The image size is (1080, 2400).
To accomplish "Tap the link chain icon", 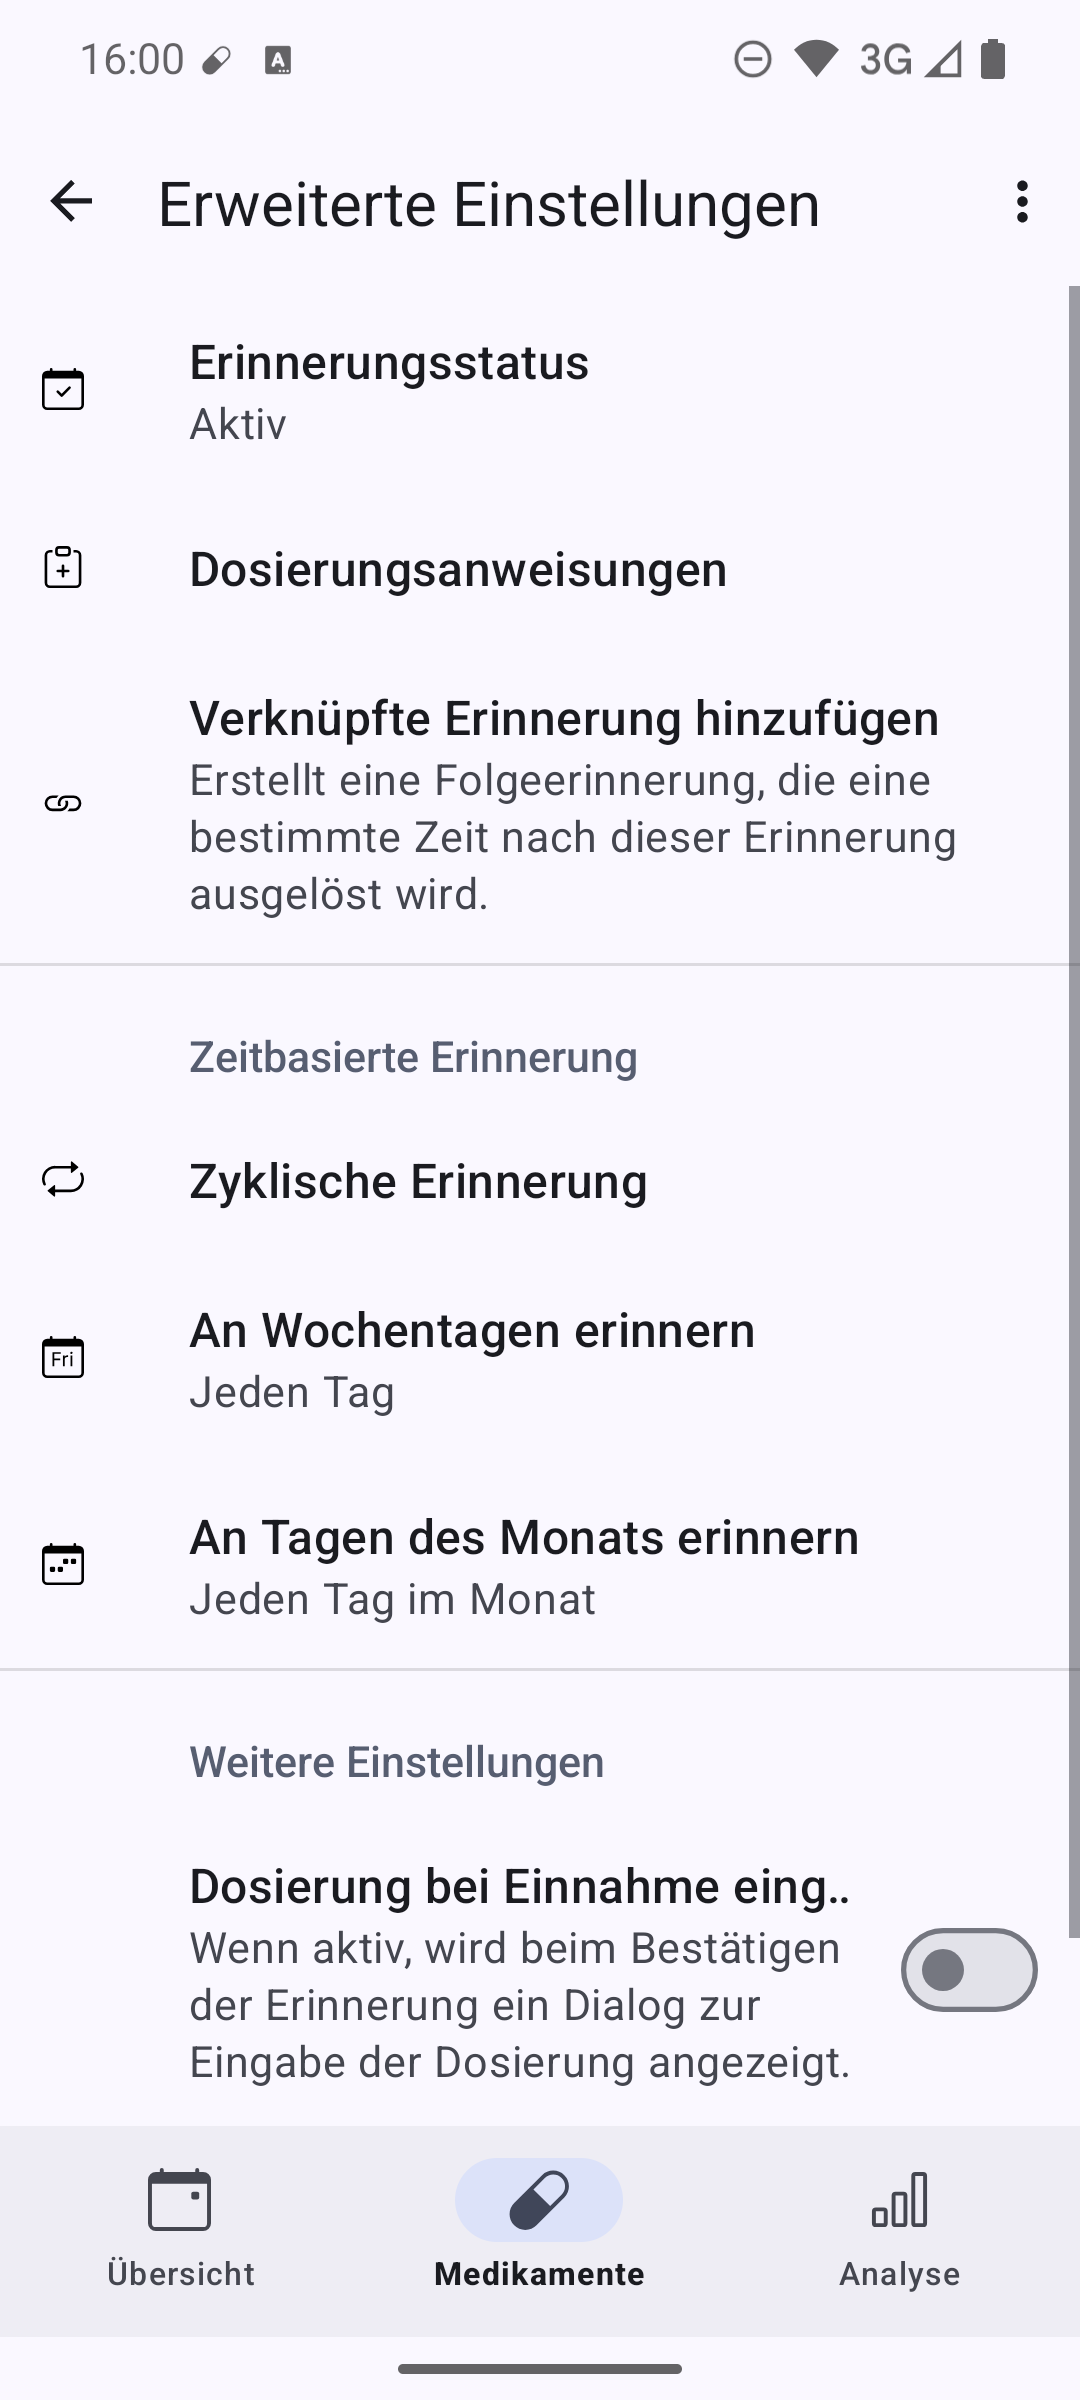I will pyautogui.click(x=63, y=804).
